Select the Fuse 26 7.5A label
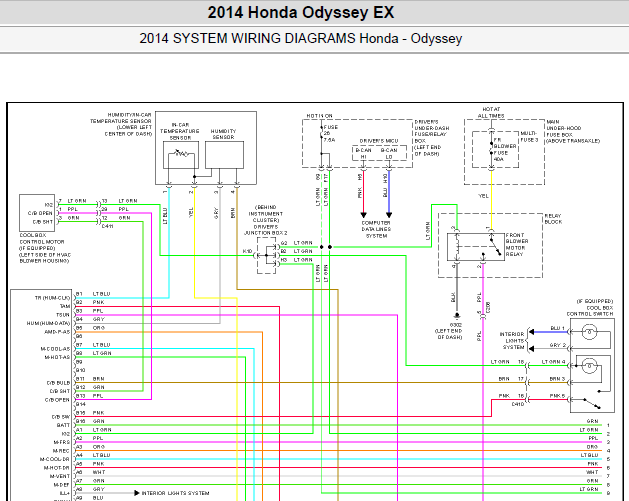The image size is (629, 501). tap(330, 133)
